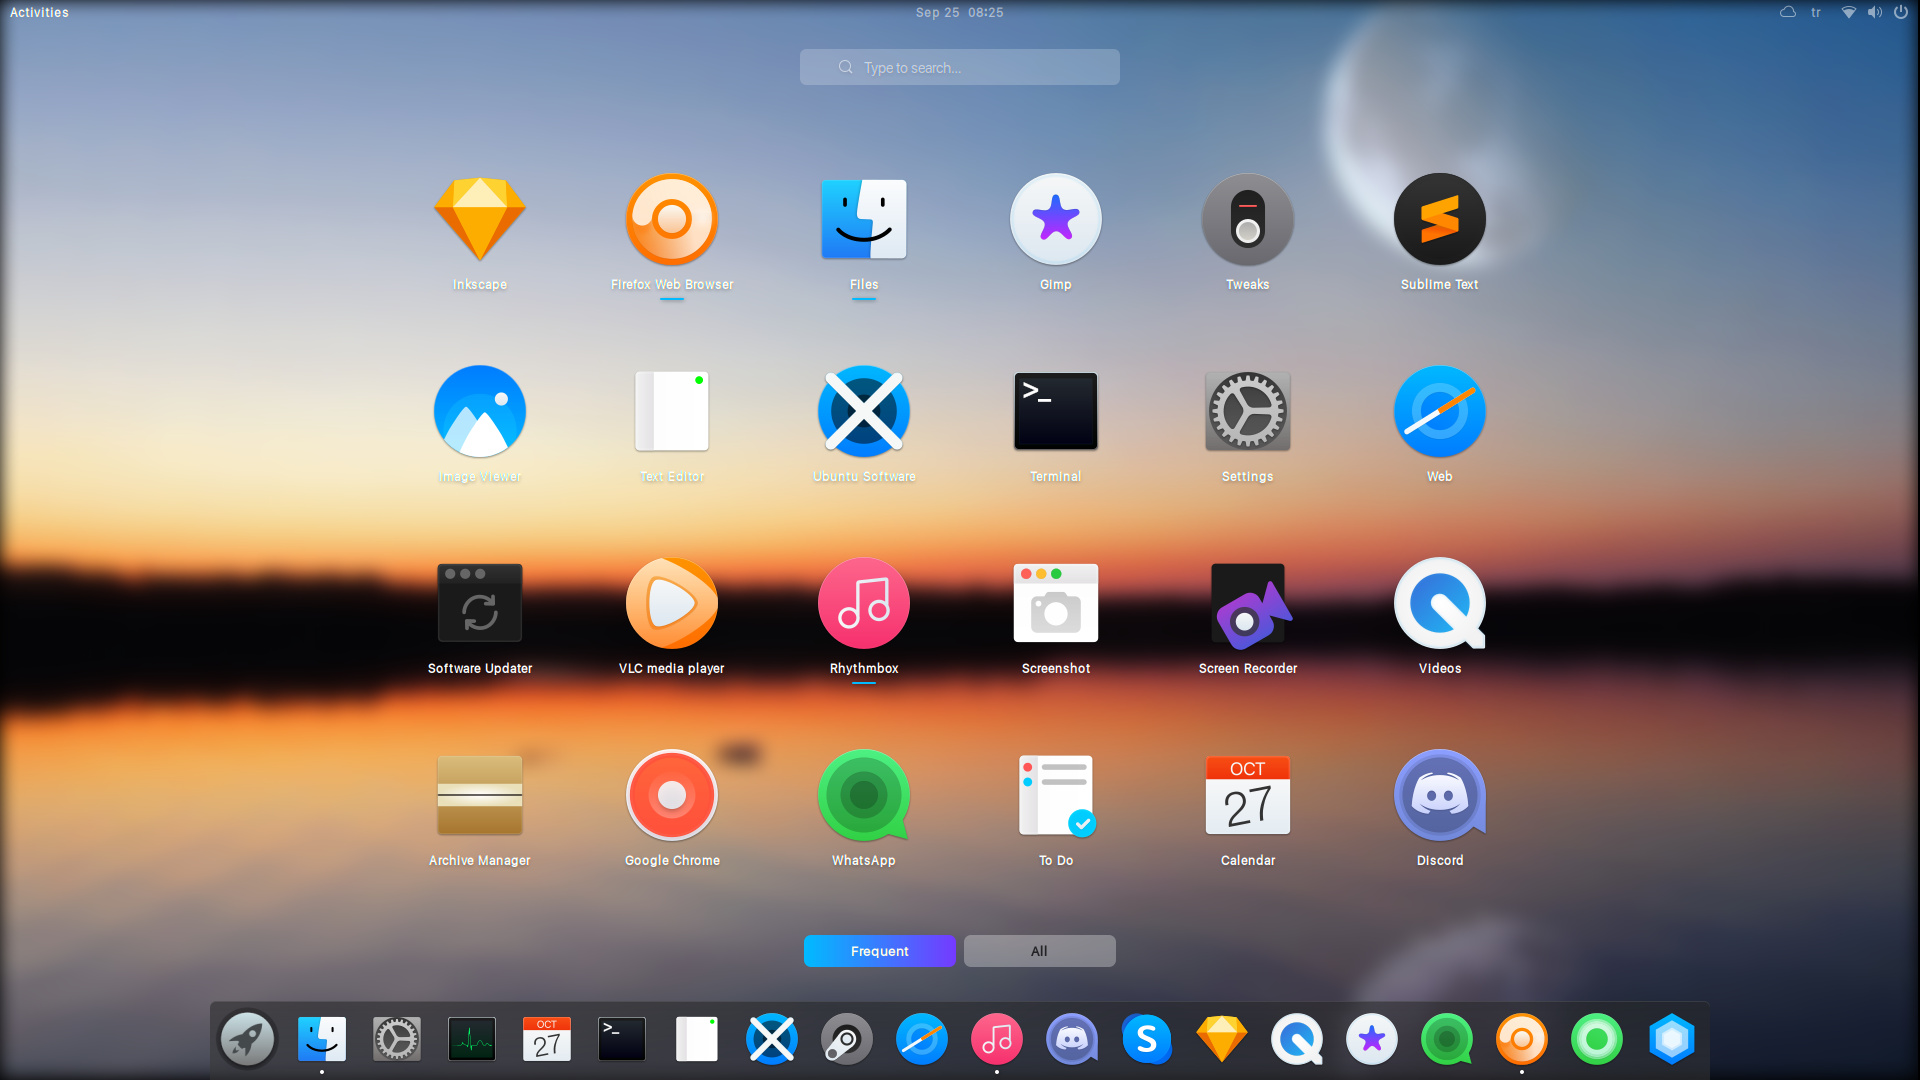Open Ubuntu Software from the app grid
The height and width of the screenshot is (1080, 1920).
864,411
